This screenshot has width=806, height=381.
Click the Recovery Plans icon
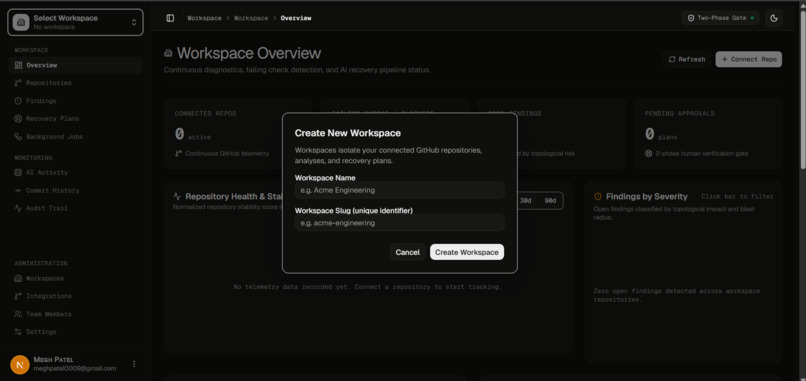coord(19,119)
